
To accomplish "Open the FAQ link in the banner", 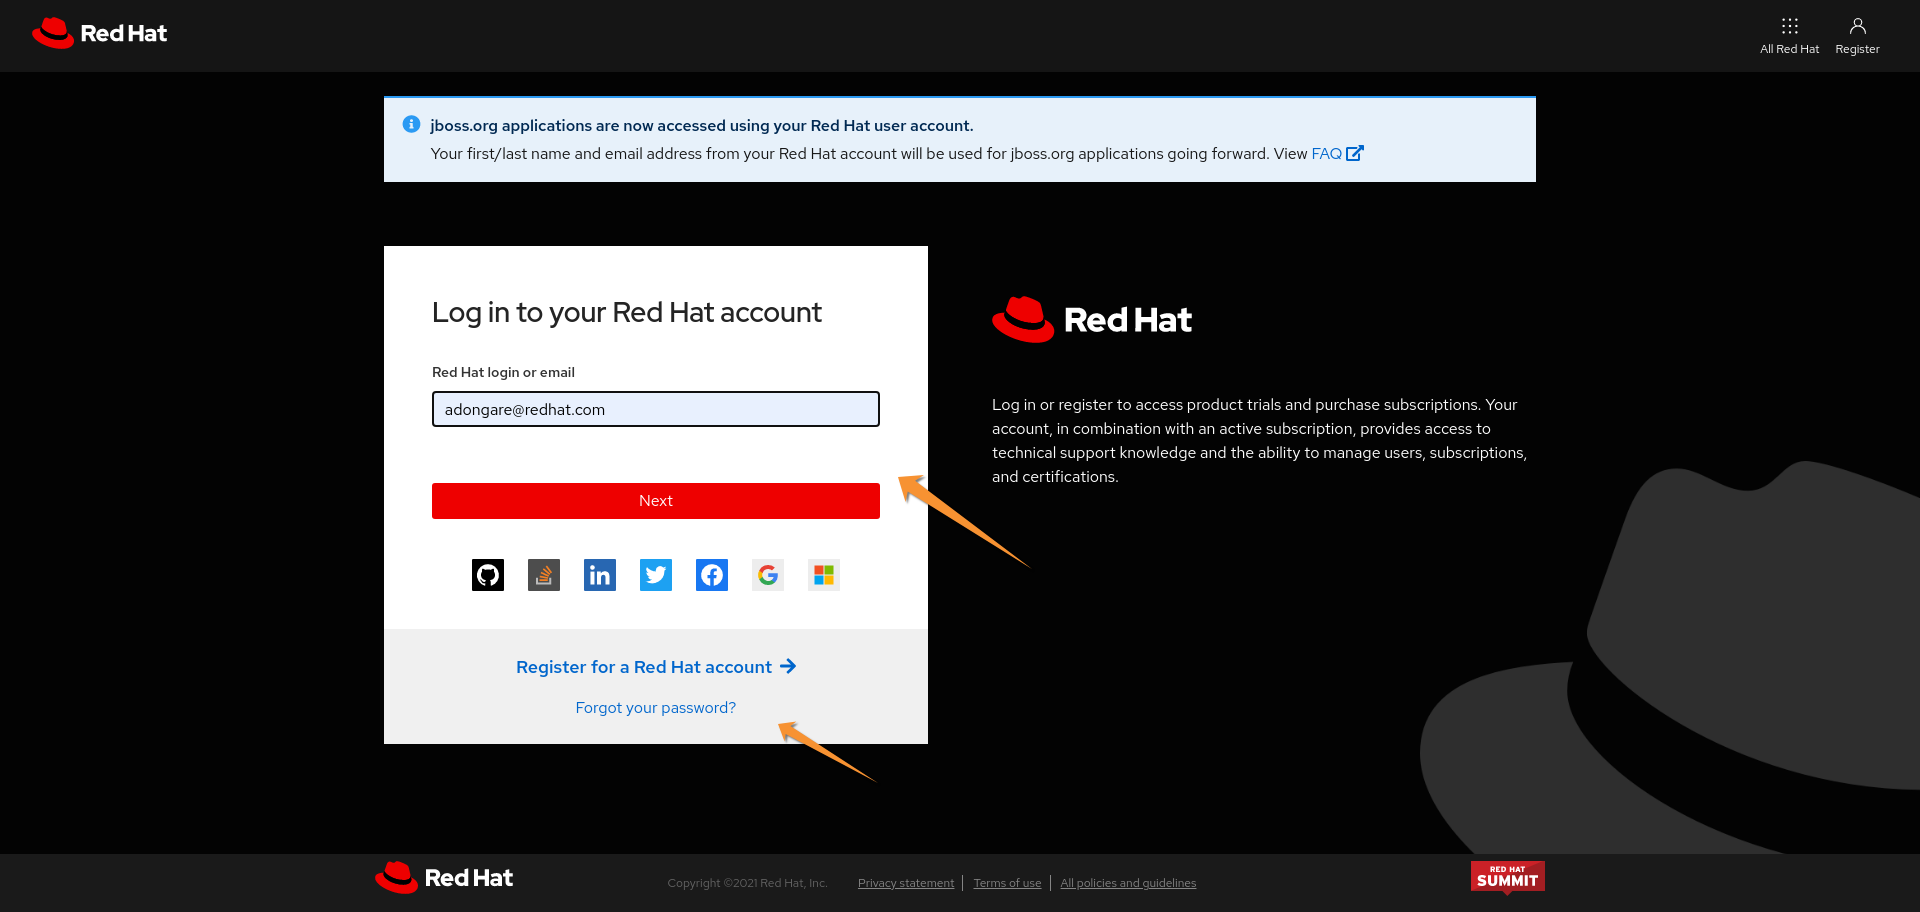I will pos(1326,154).
